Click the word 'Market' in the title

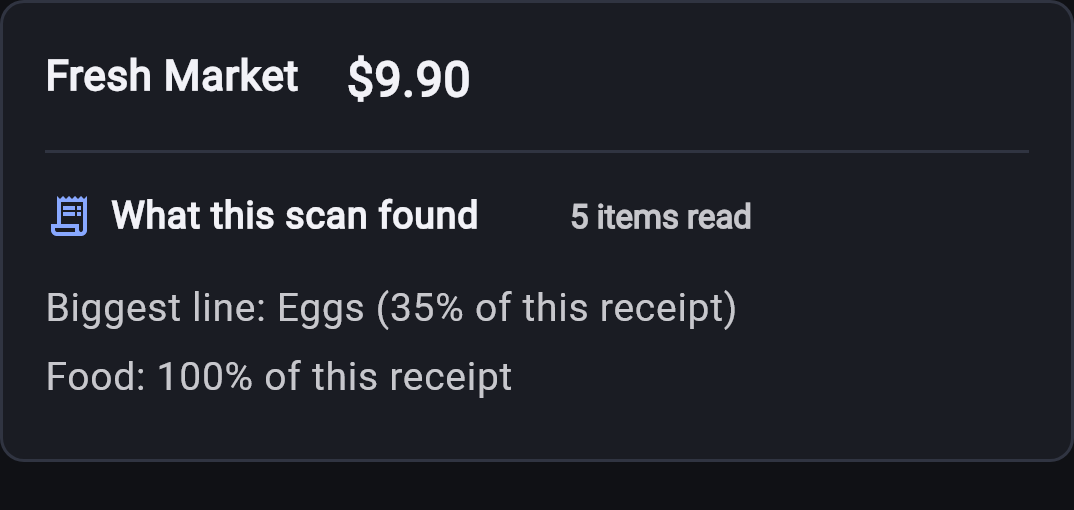click(x=231, y=76)
